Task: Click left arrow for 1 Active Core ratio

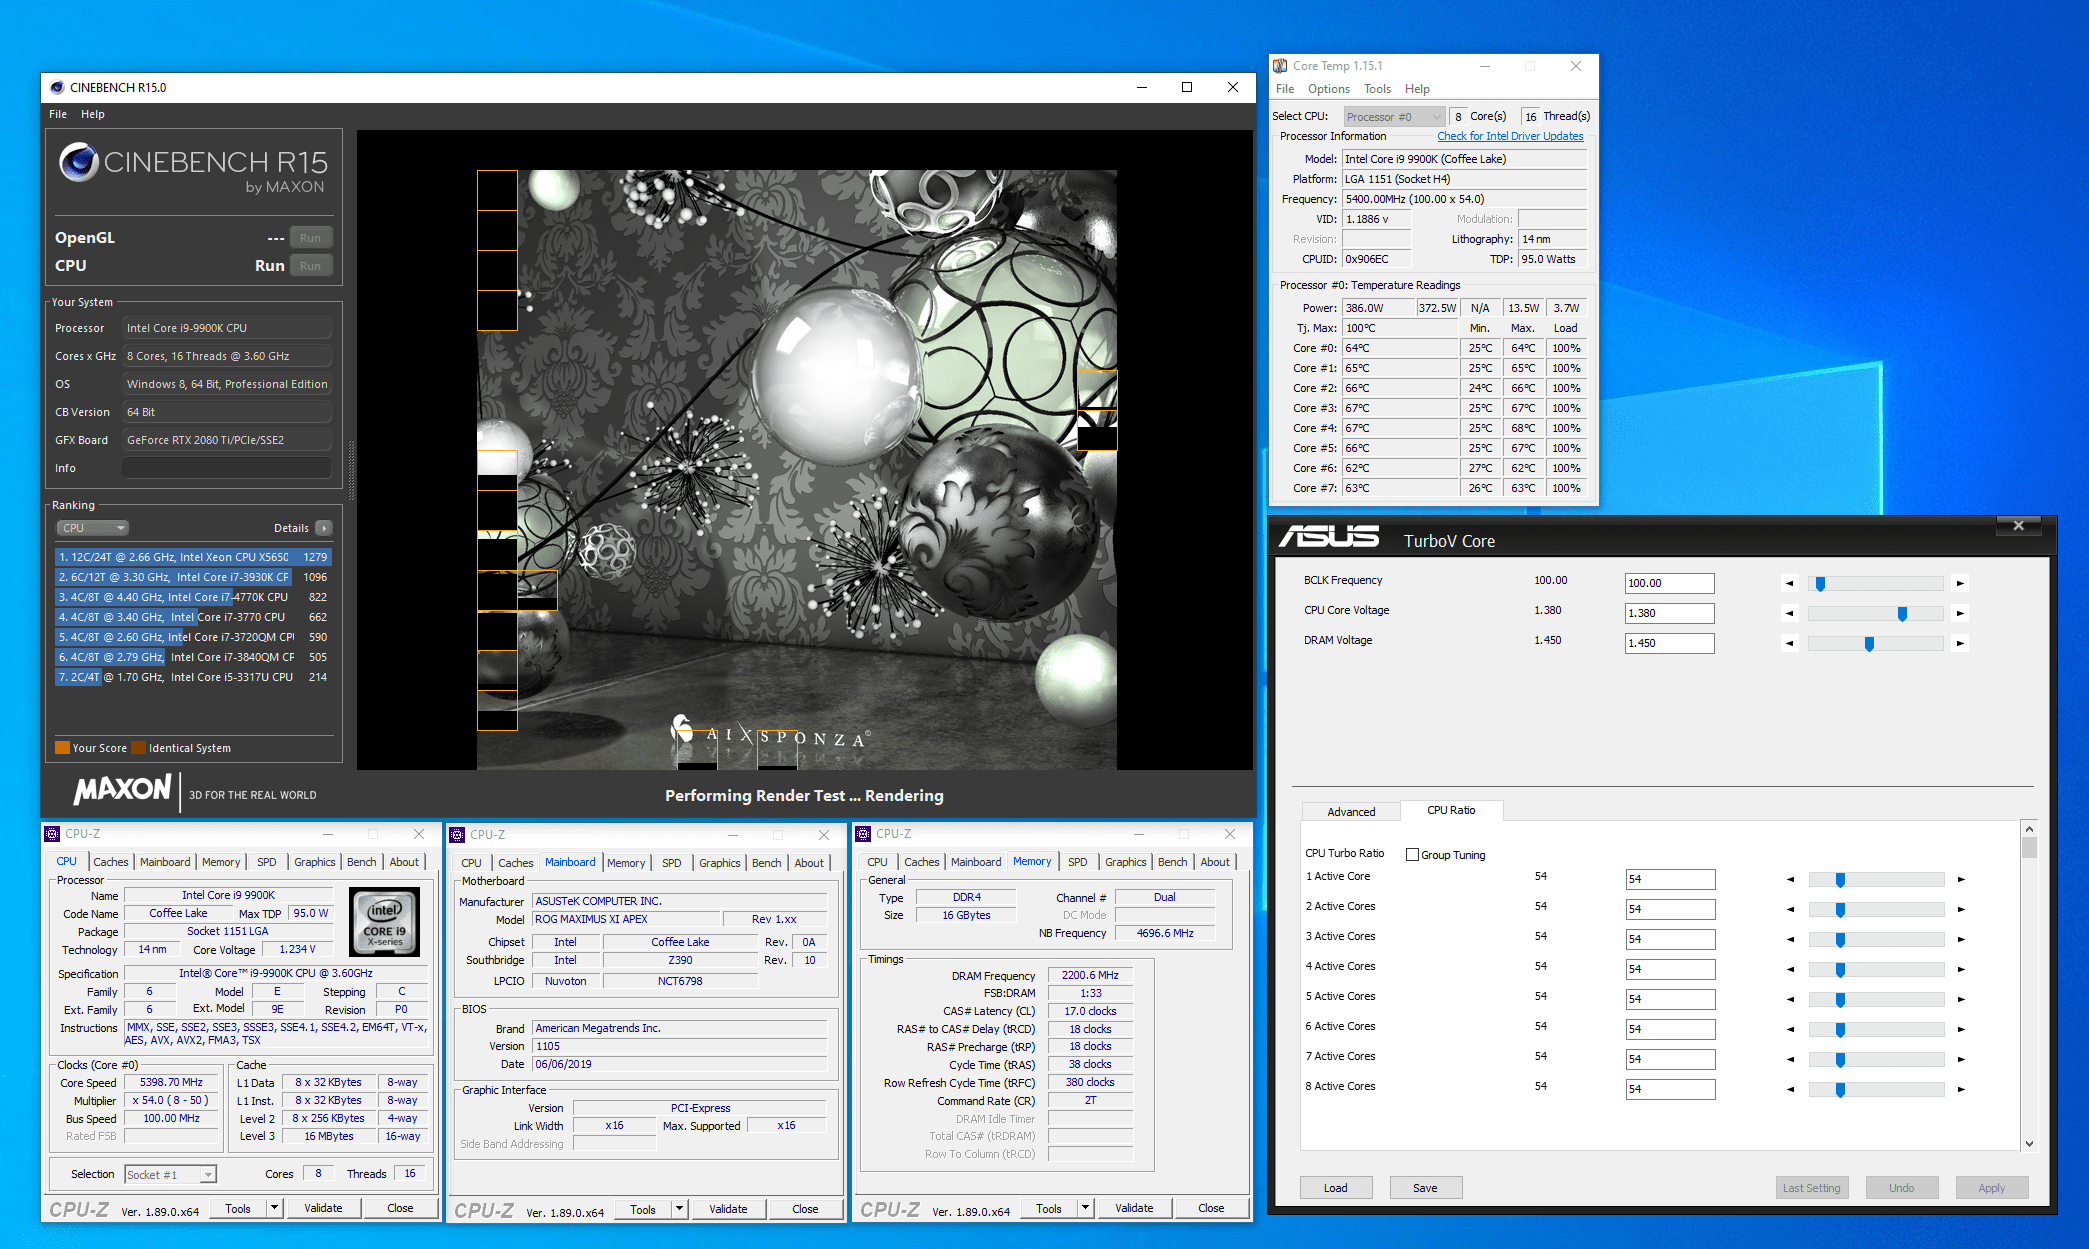Action: pyautogui.click(x=1791, y=879)
